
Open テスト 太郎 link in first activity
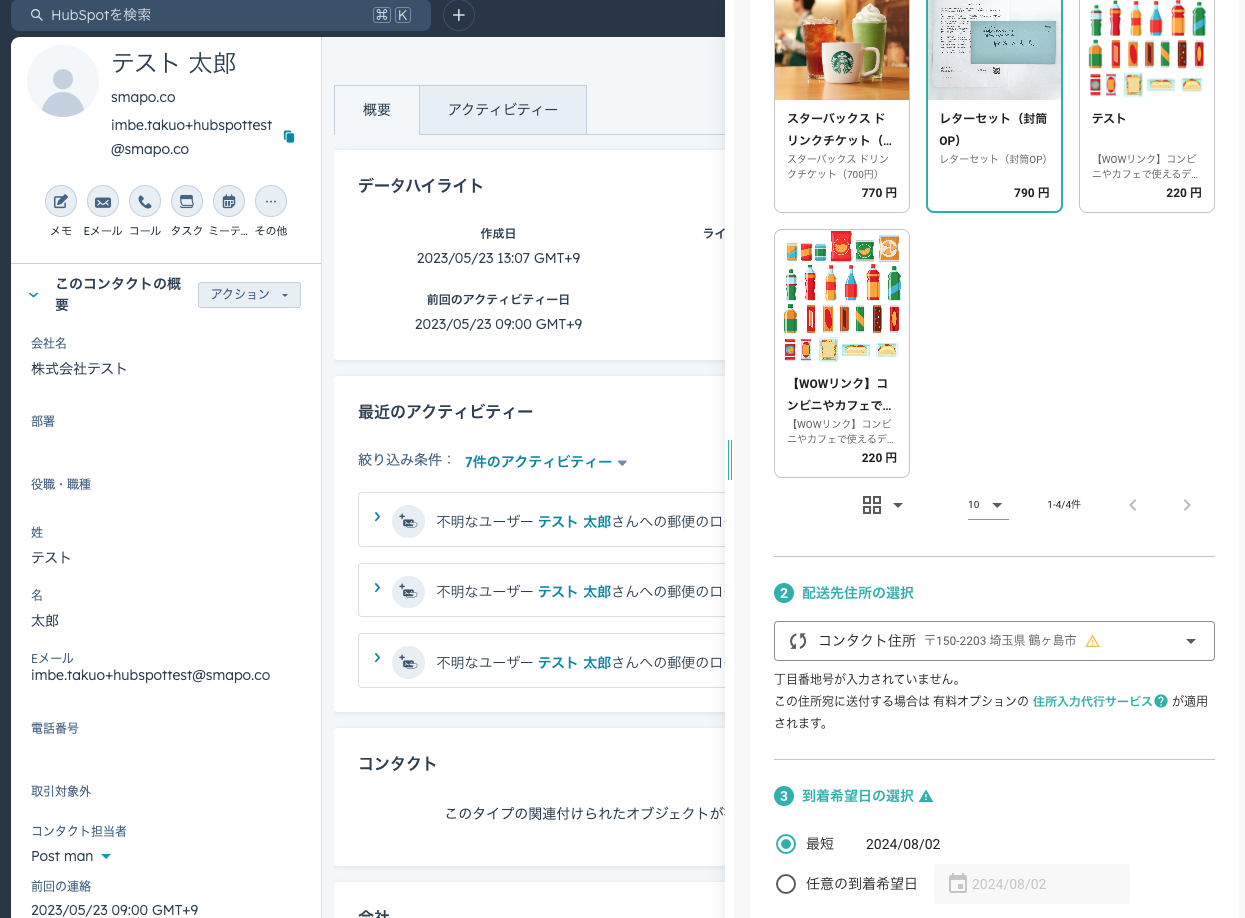574,521
